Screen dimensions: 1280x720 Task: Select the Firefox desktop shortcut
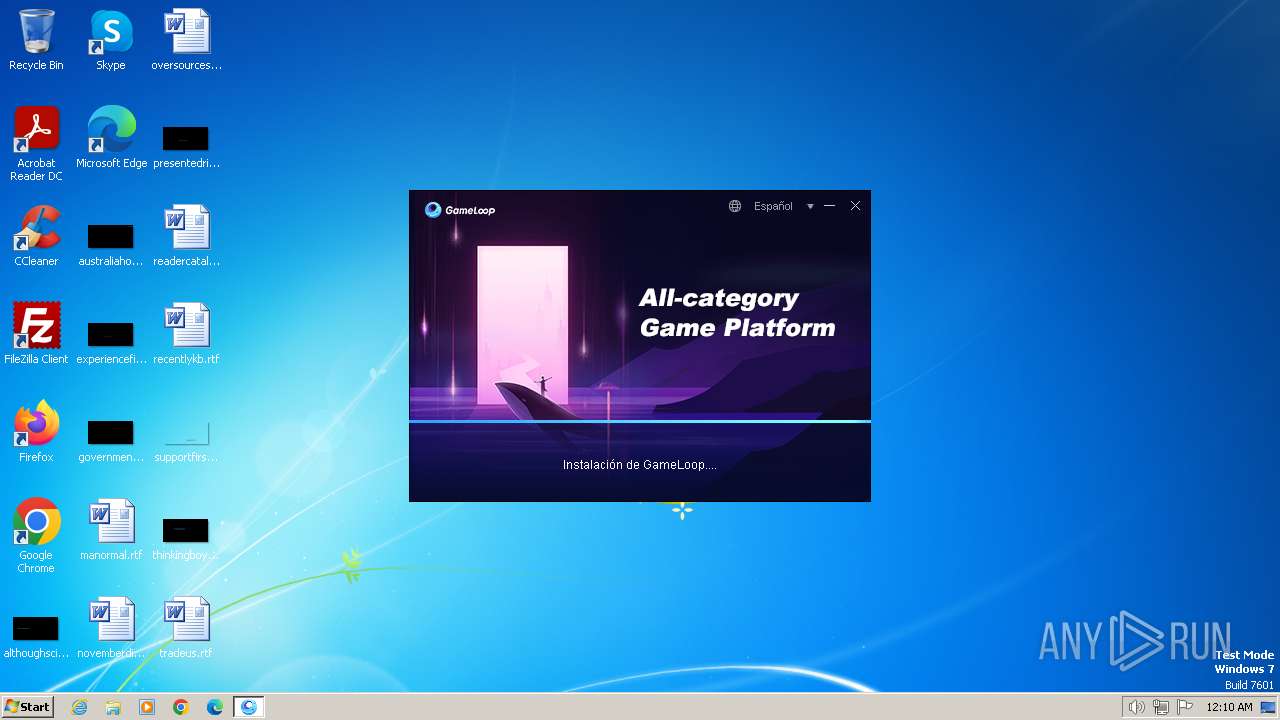pyautogui.click(x=36, y=432)
